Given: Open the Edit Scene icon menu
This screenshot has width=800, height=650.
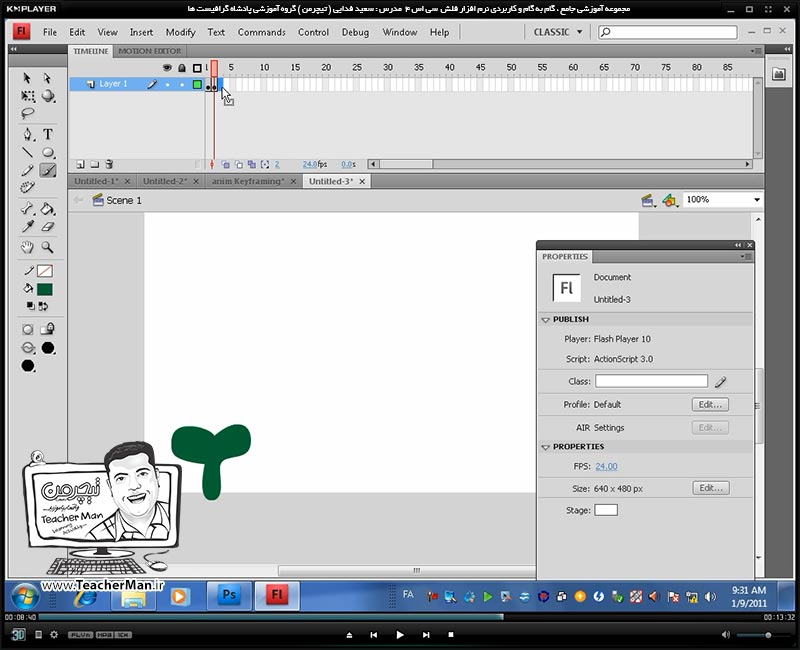Looking at the screenshot, I should [x=648, y=201].
